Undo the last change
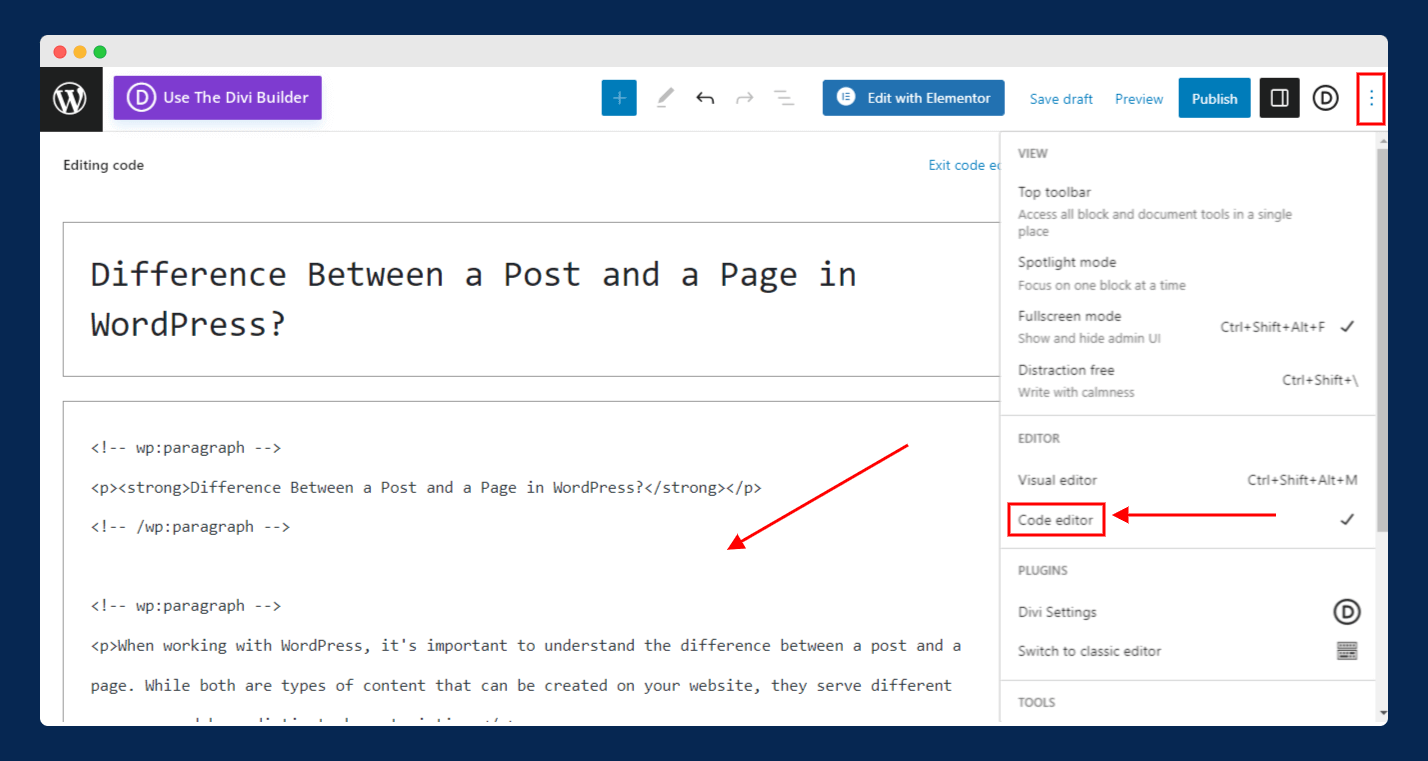1428x761 pixels. (x=705, y=98)
